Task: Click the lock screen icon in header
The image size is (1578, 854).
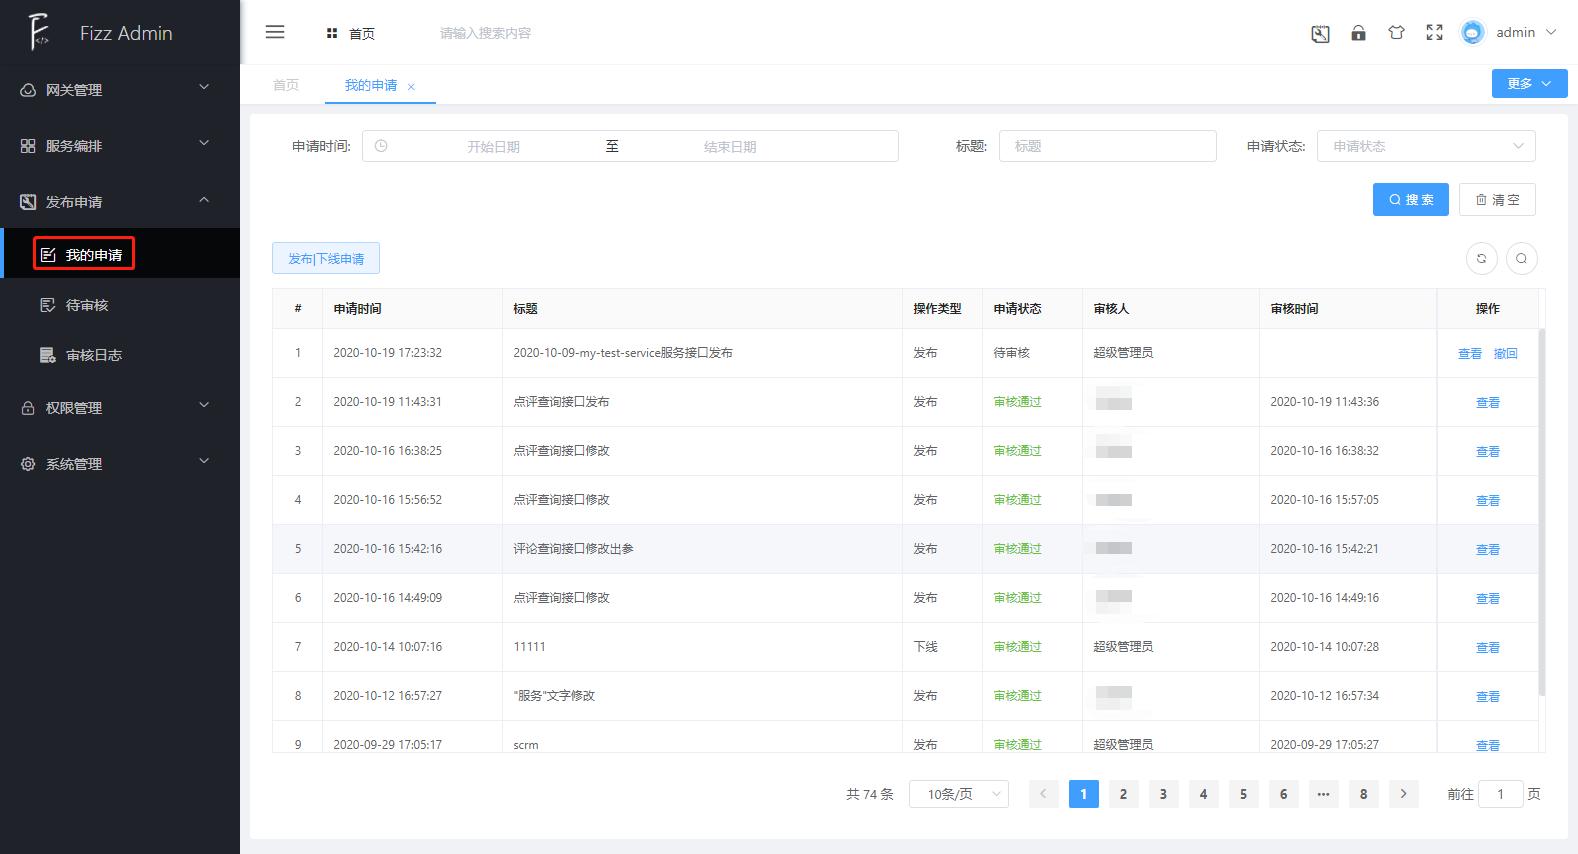Action: pyautogui.click(x=1358, y=33)
